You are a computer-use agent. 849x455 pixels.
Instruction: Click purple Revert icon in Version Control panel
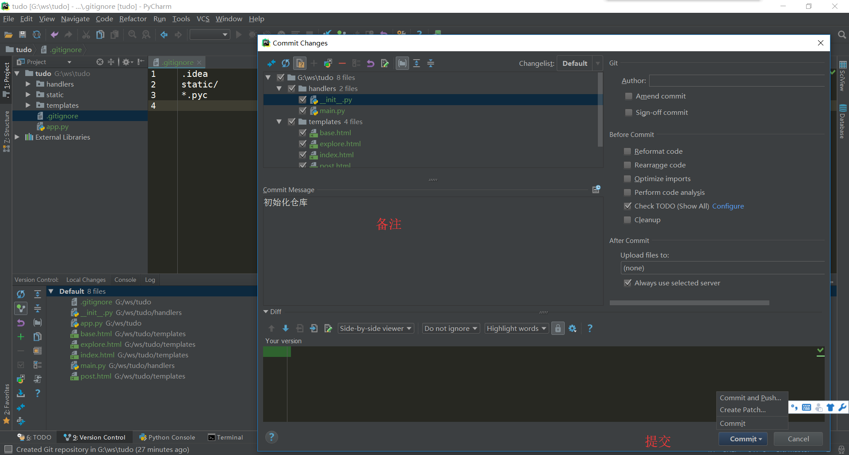click(x=21, y=323)
